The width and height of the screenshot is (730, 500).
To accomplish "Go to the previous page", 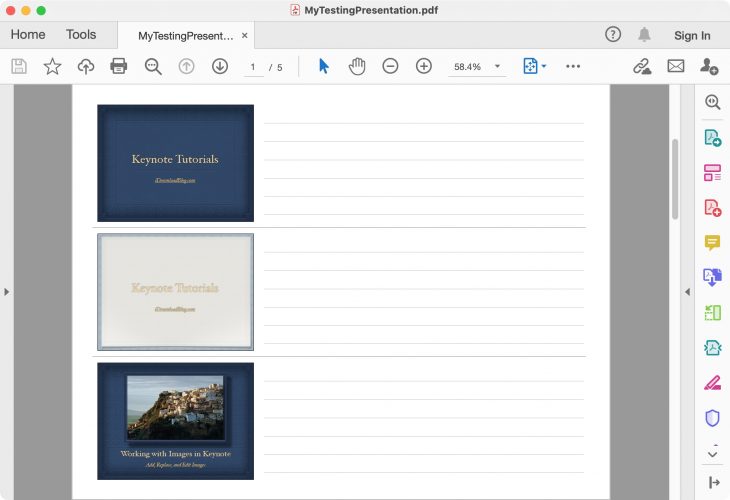I will point(186,67).
